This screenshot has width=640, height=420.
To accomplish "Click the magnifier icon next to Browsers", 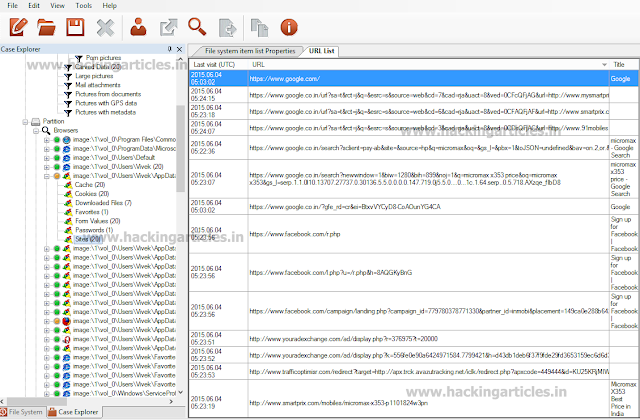I will (x=46, y=131).
